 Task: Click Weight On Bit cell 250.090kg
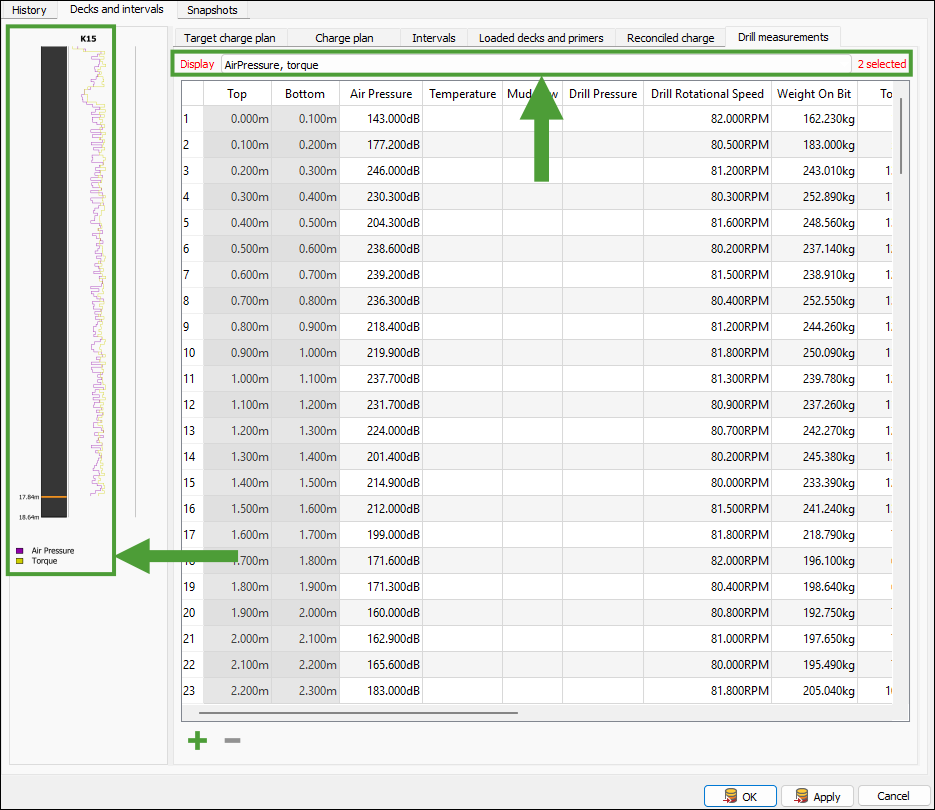click(815, 353)
